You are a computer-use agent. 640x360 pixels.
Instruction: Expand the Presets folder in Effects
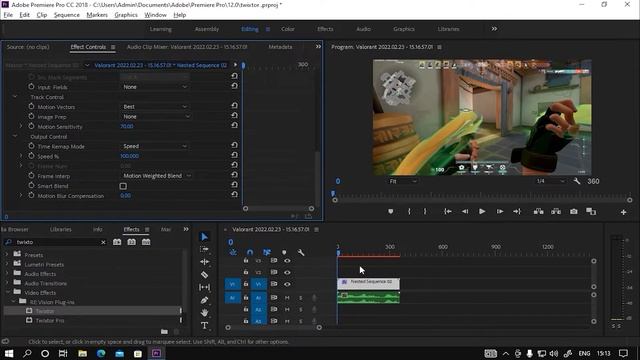7,254
